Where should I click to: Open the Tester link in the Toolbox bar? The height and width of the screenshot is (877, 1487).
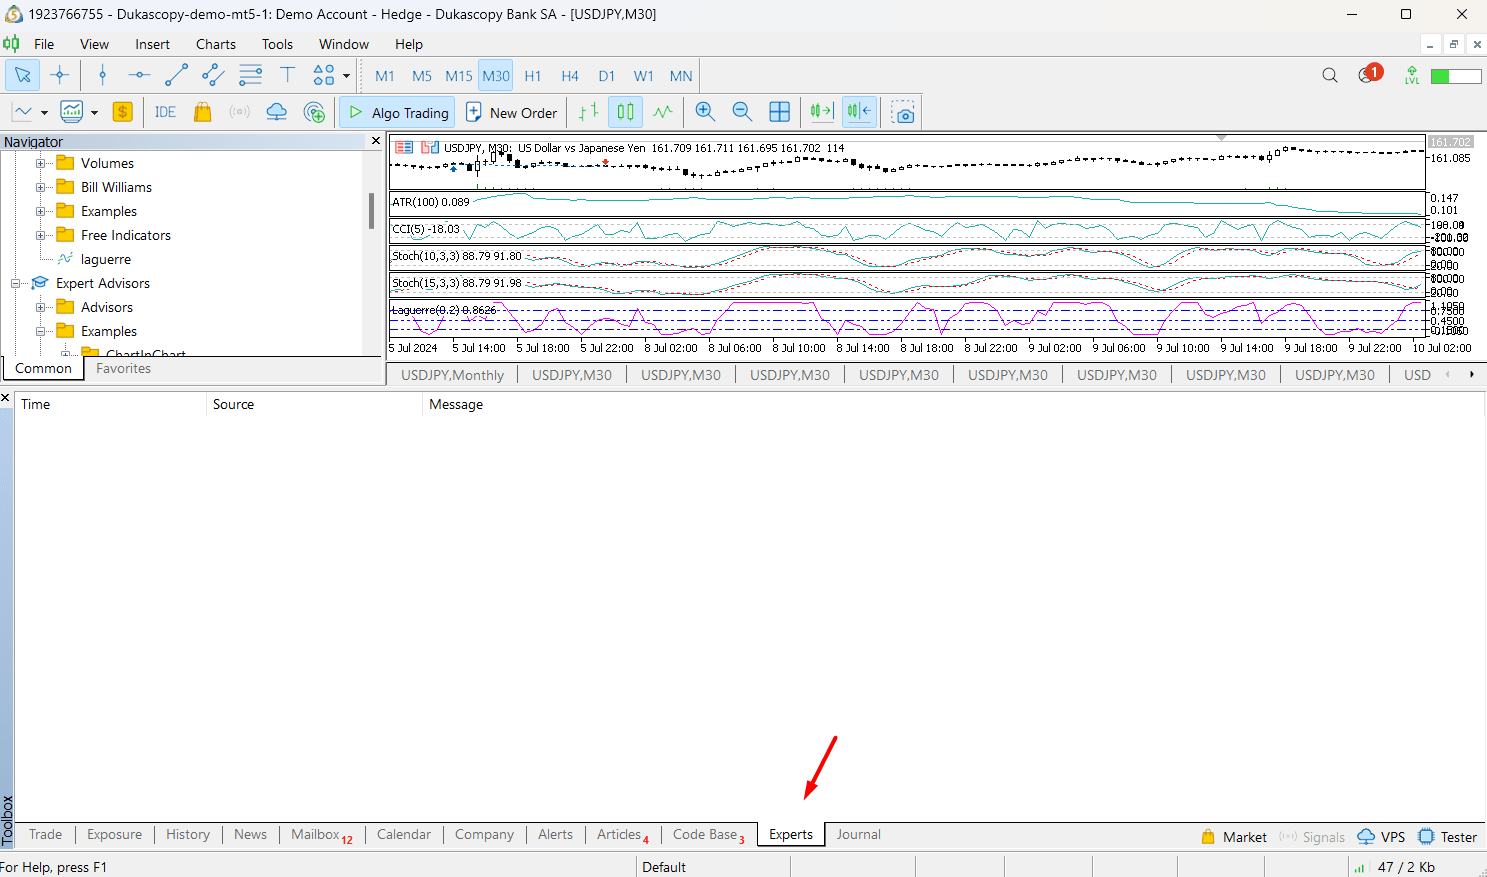[1447, 837]
